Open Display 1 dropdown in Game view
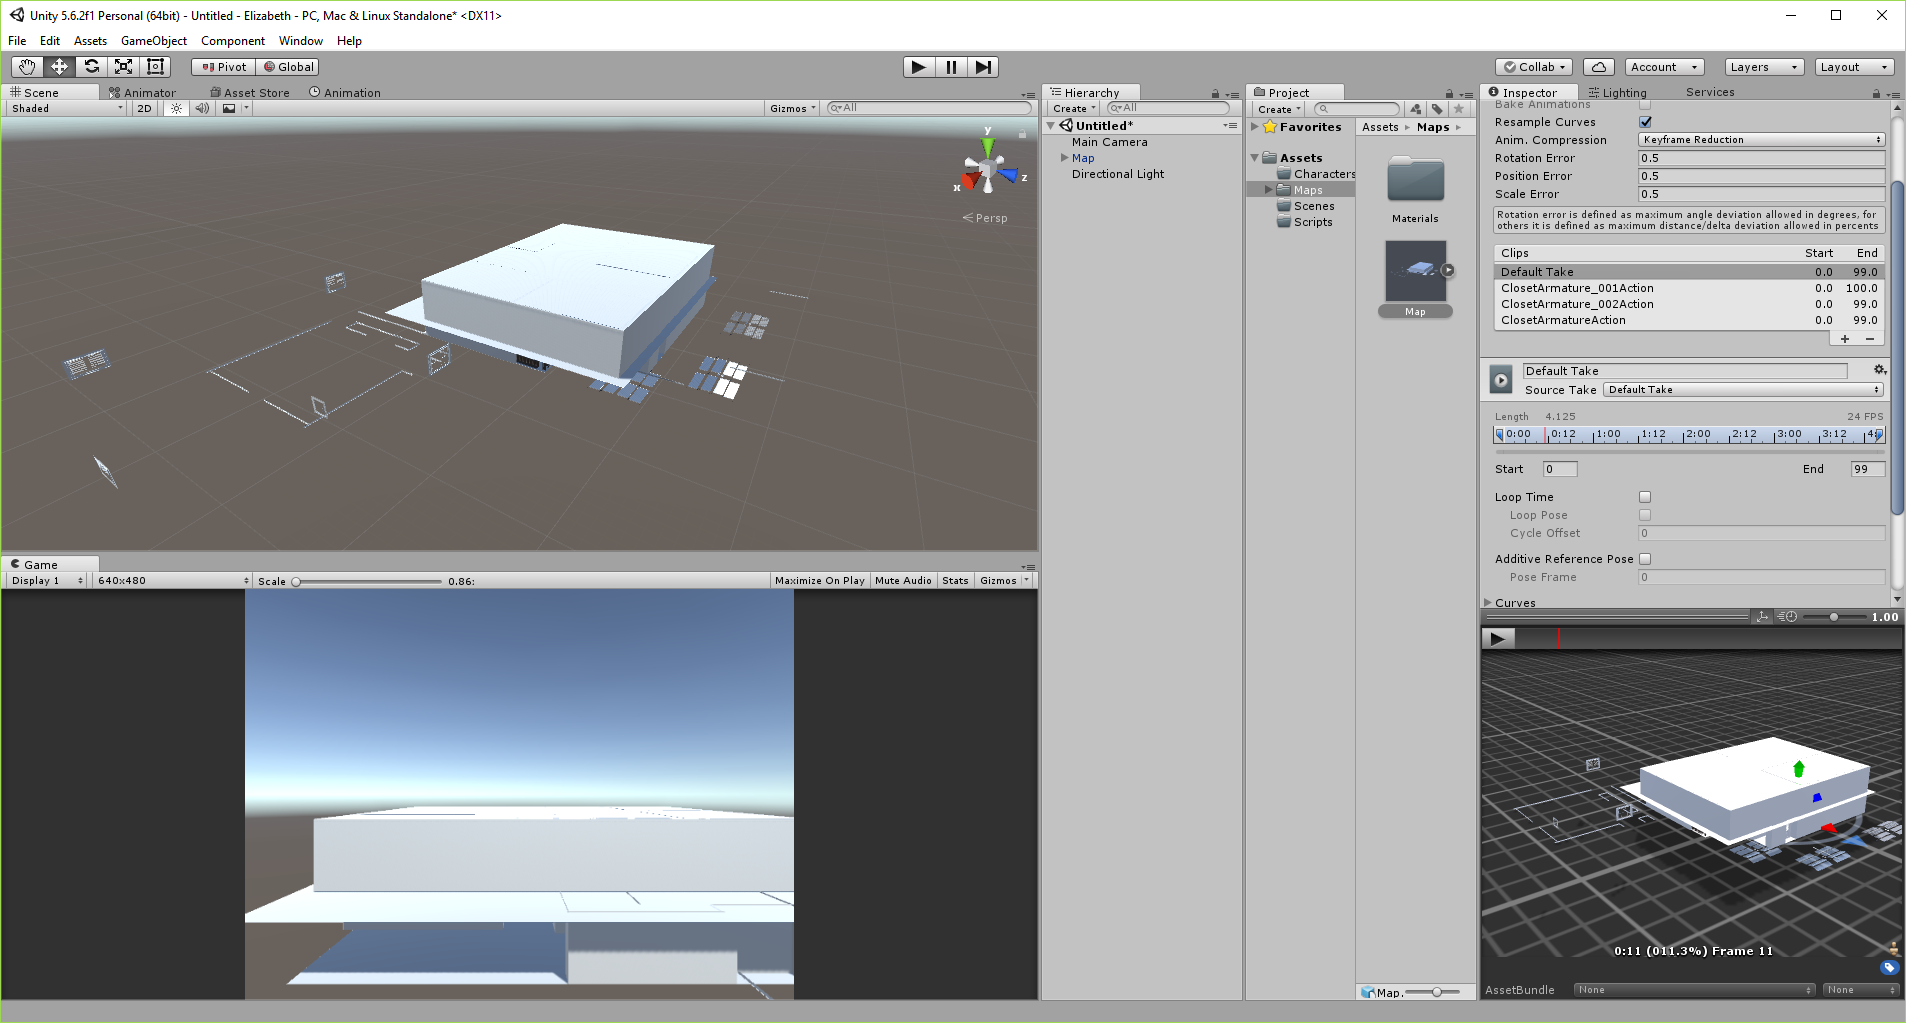The height and width of the screenshot is (1023, 1906). click(x=47, y=580)
